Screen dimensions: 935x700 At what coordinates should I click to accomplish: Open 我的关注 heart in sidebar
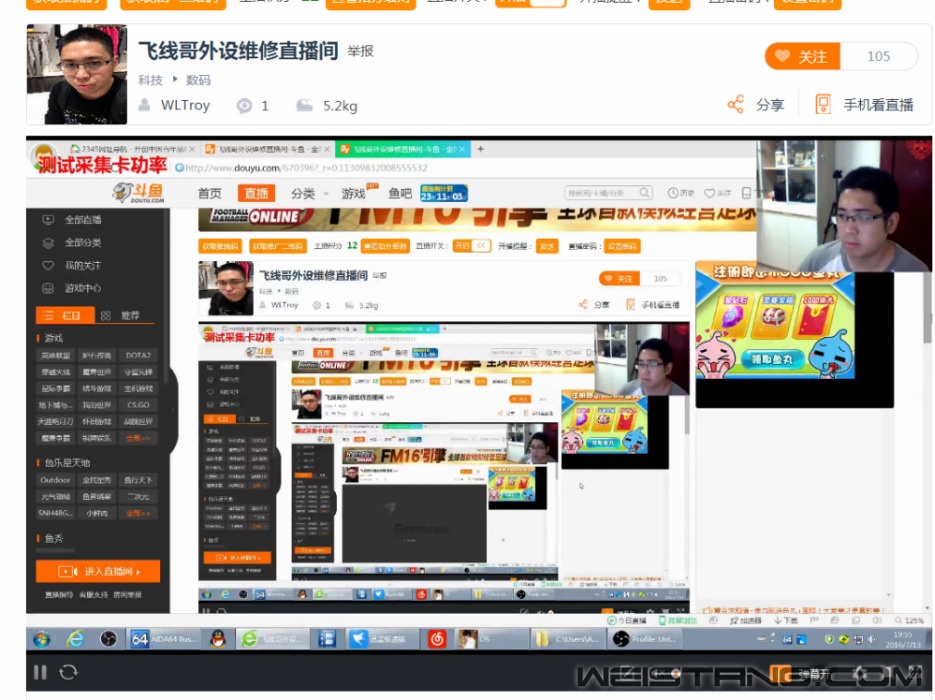[48, 266]
